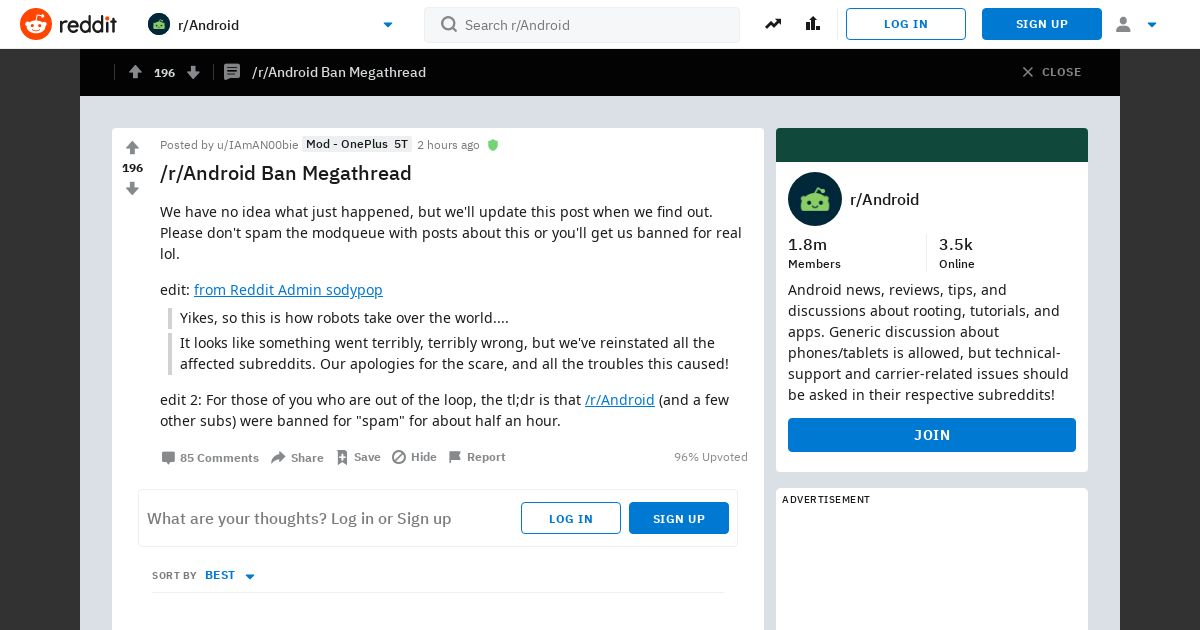1200x630 pixels.
Task: Open the user account menu icon
Action: (x=1123, y=24)
